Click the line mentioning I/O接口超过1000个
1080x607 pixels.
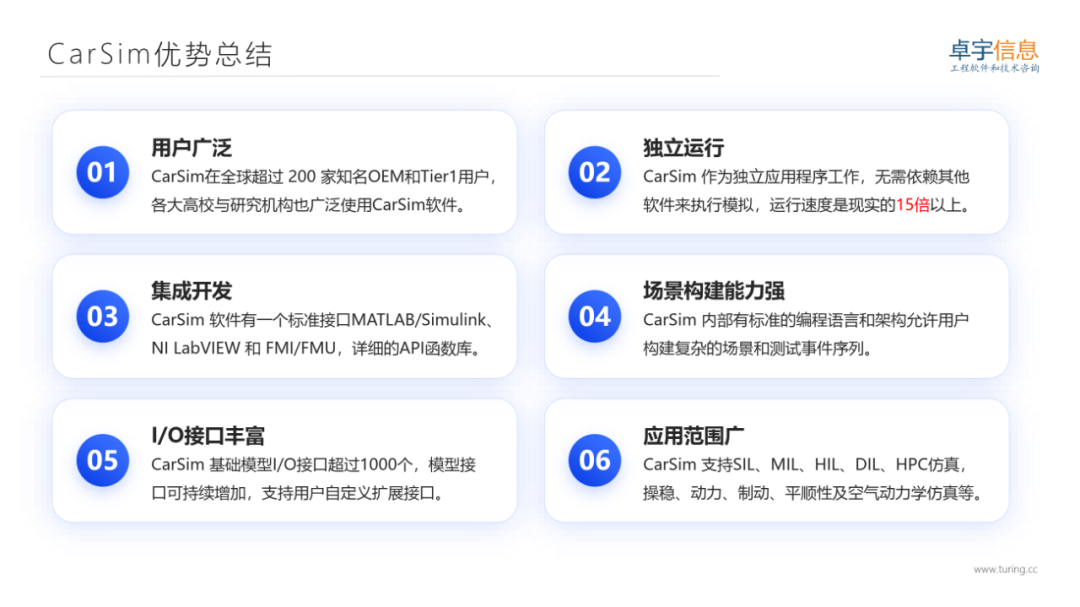coord(313,465)
